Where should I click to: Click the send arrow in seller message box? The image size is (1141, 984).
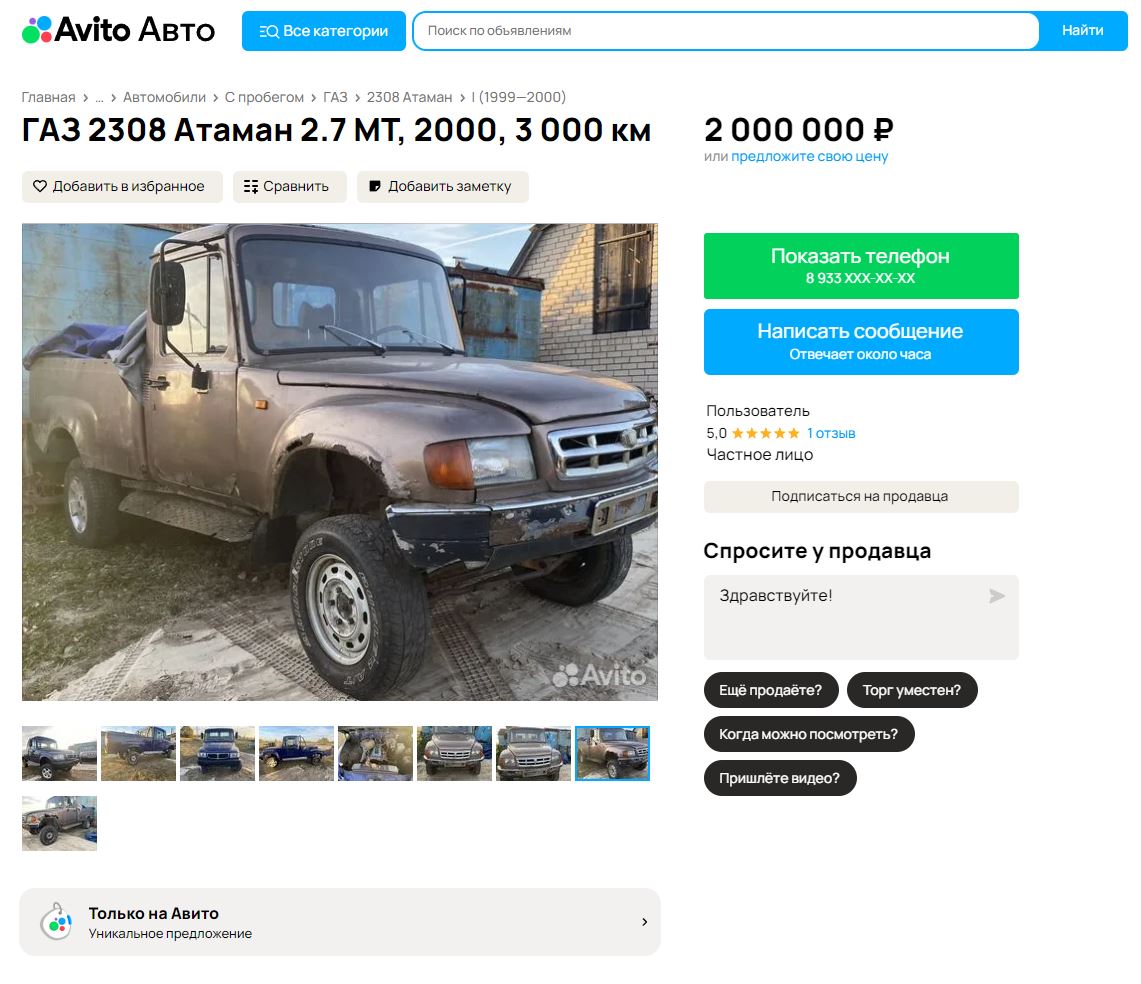996,596
